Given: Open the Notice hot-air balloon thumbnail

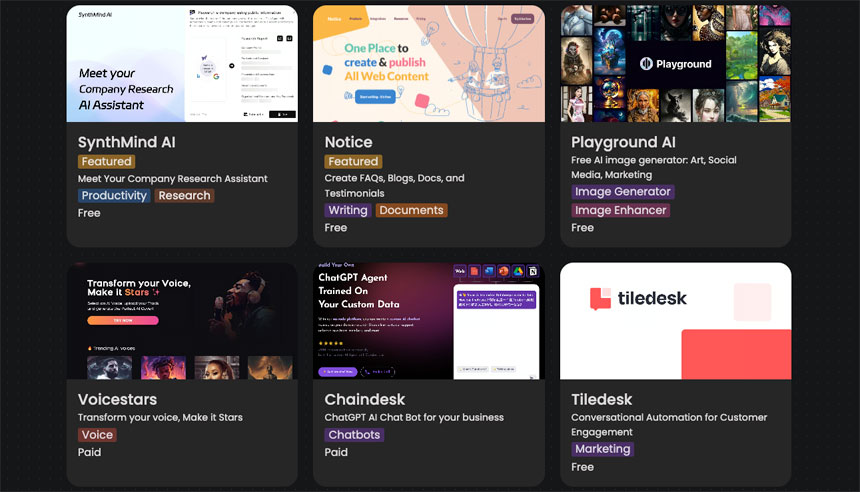Looking at the screenshot, I should coord(428,64).
